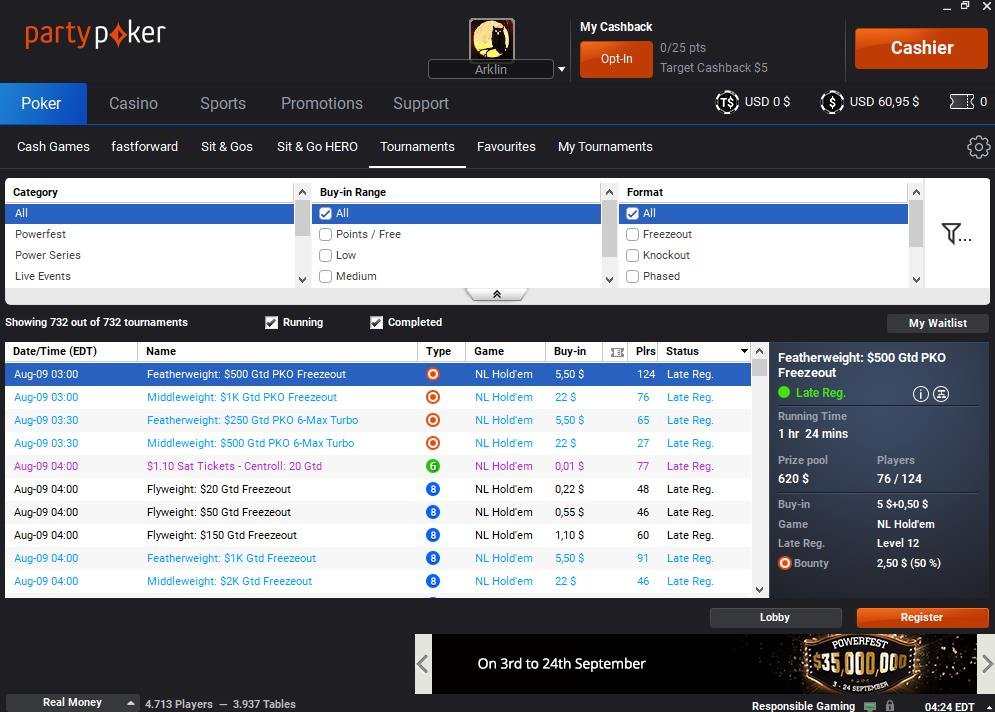Click the tournament list vertical scrollbar
This screenshot has width=995, height=712.
tap(759, 480)
